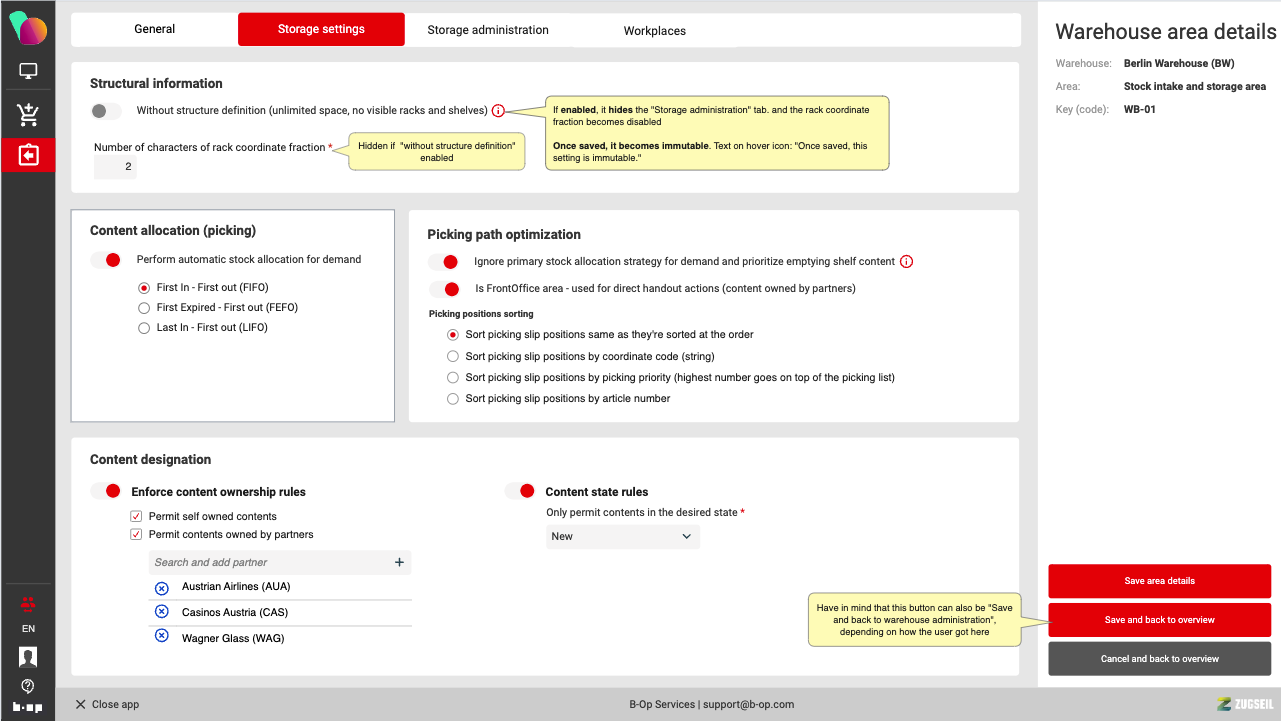Screen dimensions: 1281x721
Task: Switch to the Storage administration tab
Action: [x=488, y=30]
